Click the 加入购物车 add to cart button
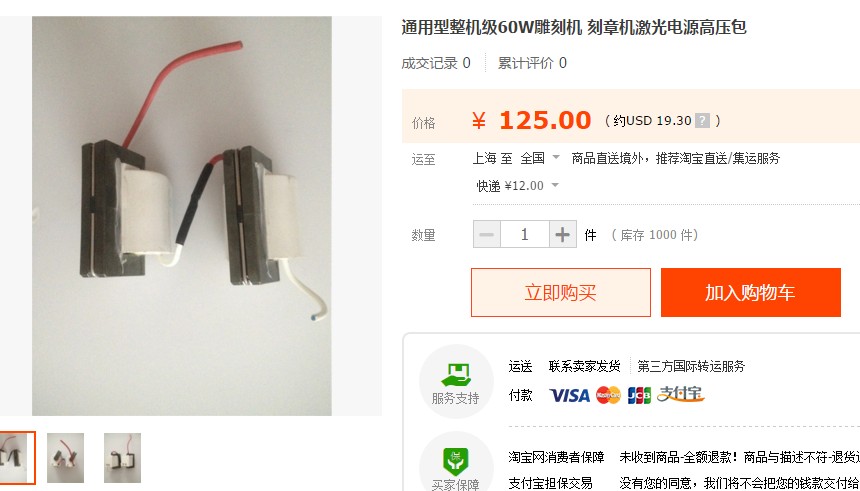 750,292
